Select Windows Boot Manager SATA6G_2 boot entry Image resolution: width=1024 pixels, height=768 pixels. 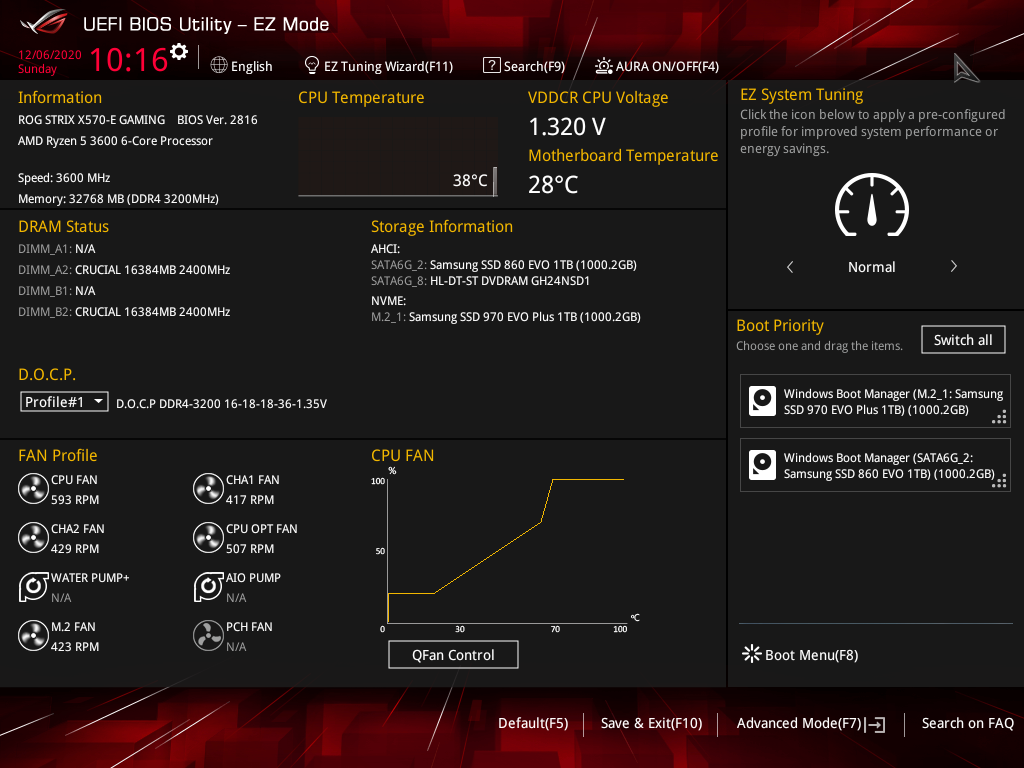pos(875,465)
